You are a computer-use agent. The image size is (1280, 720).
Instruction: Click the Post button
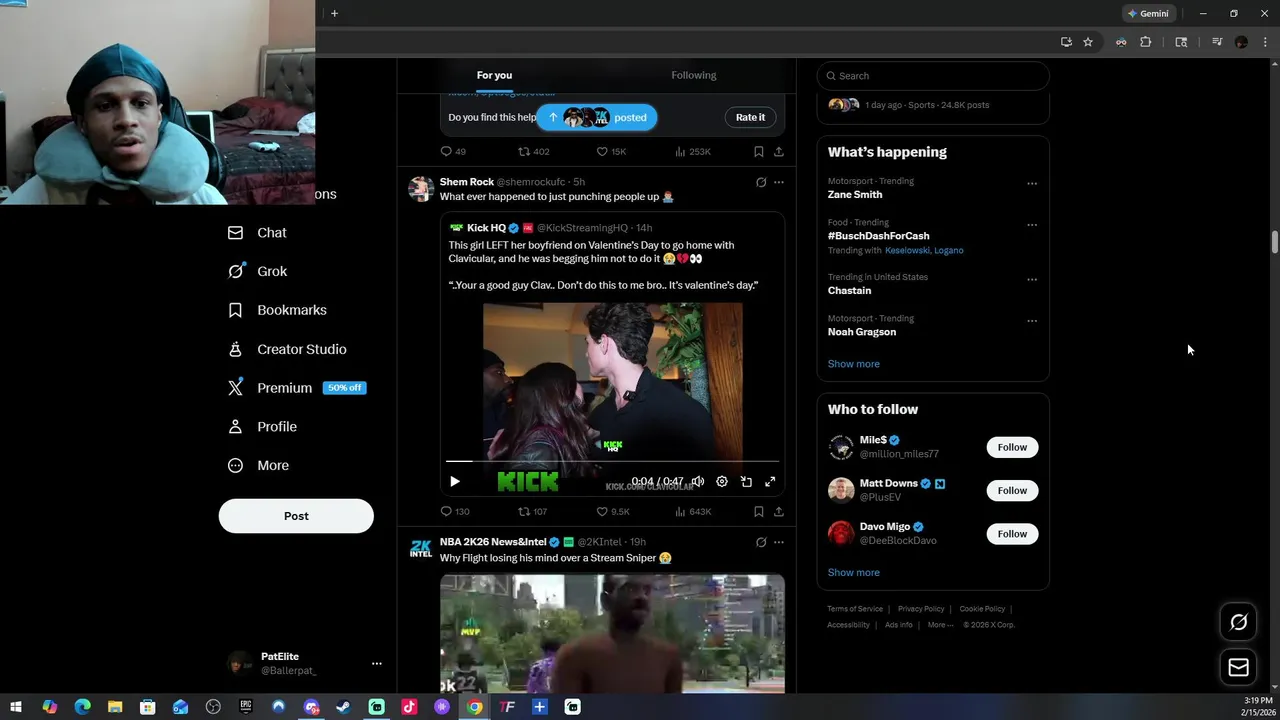pyautogui.click(x=296, y=516)
